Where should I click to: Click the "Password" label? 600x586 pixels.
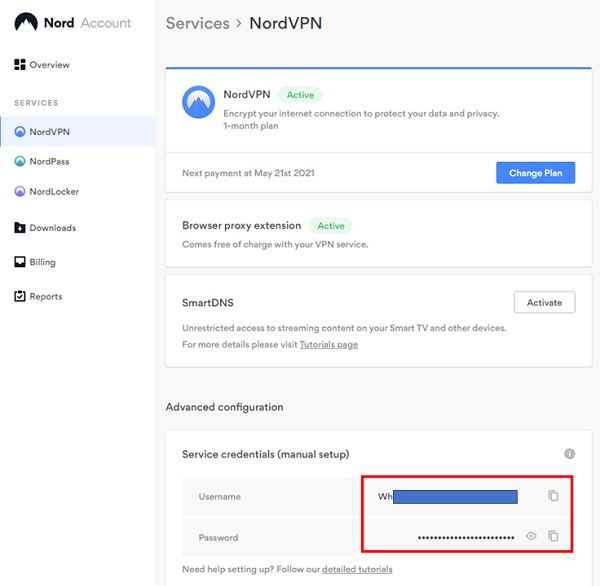218,537
